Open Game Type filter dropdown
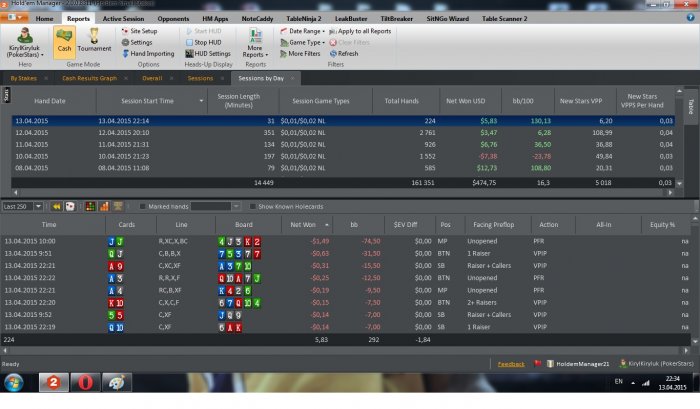The width and height of the screenshot is (700, 409). (x=302, y=42)
